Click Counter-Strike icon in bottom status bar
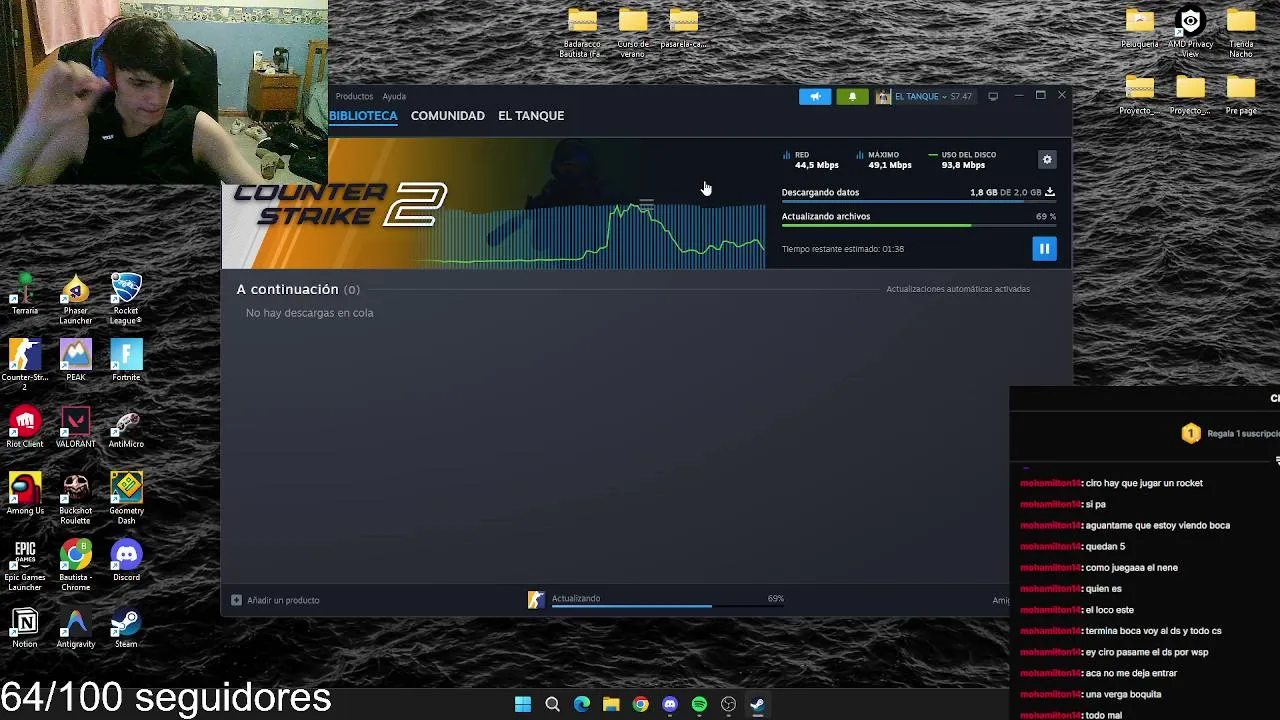Screen dimensions: 1280x720 [536, 600]
